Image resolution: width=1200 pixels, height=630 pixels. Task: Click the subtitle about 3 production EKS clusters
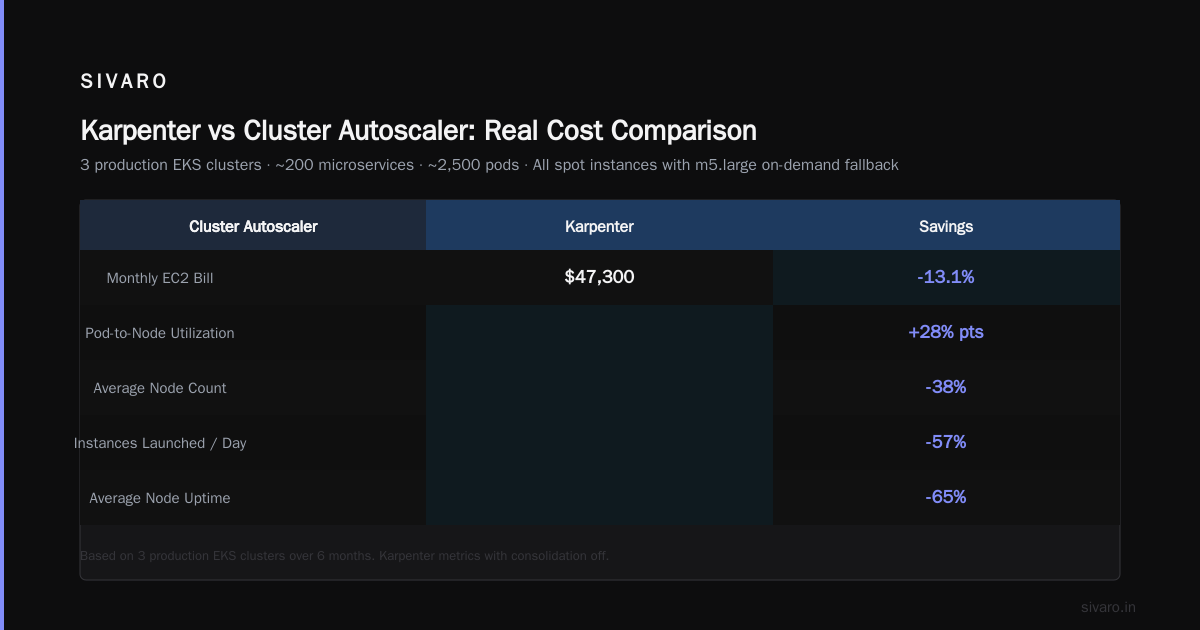489,164
